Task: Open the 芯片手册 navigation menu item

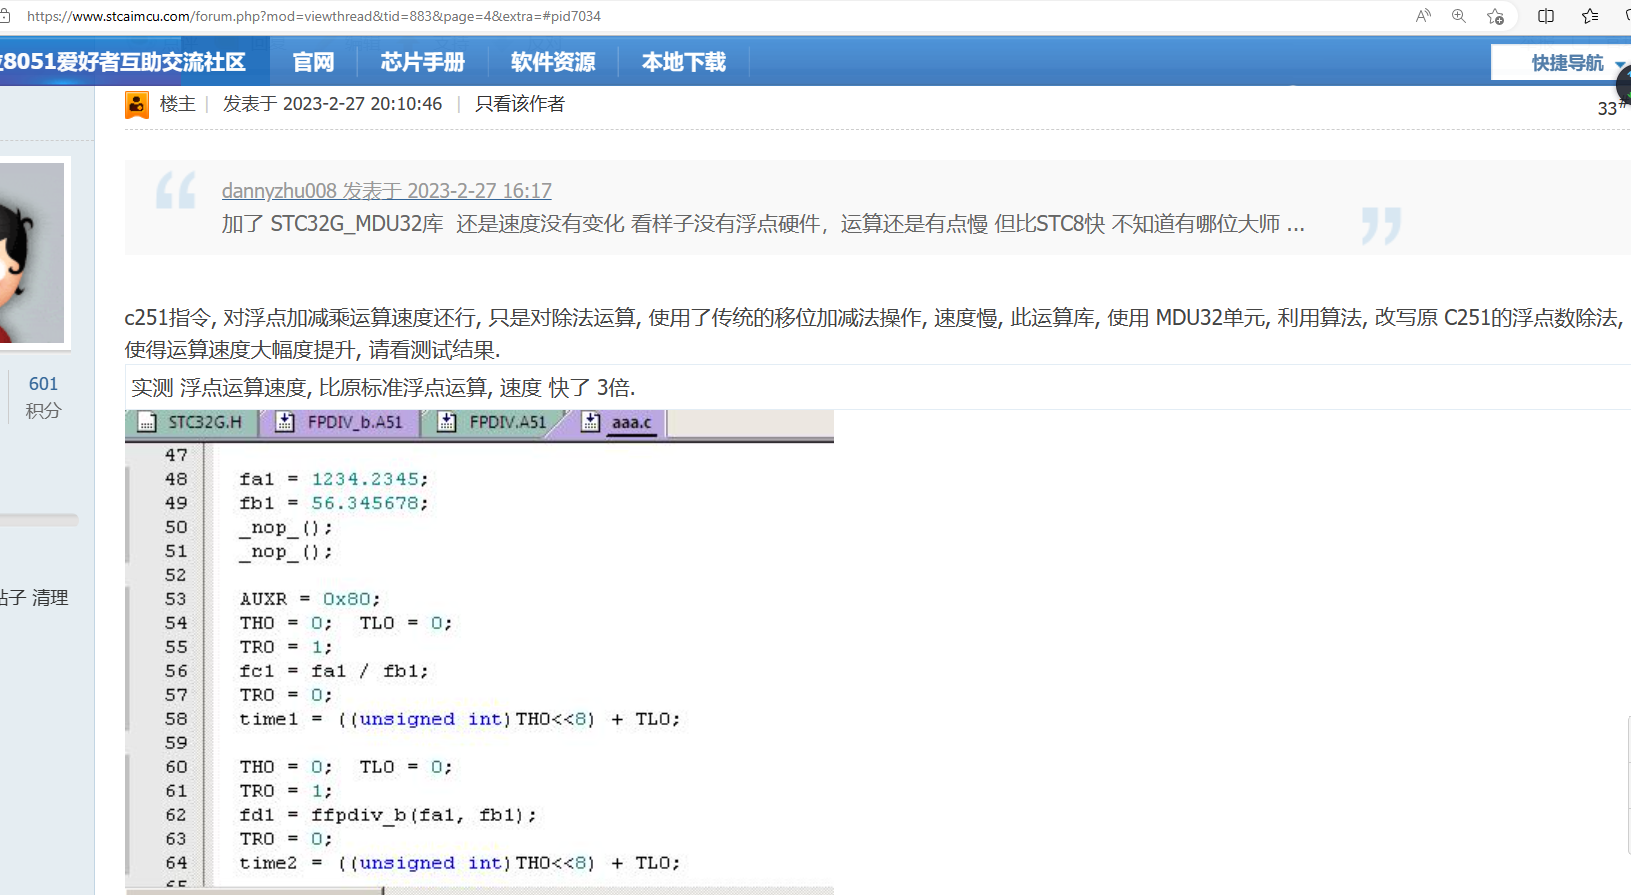Action: (x=423, y=62)
